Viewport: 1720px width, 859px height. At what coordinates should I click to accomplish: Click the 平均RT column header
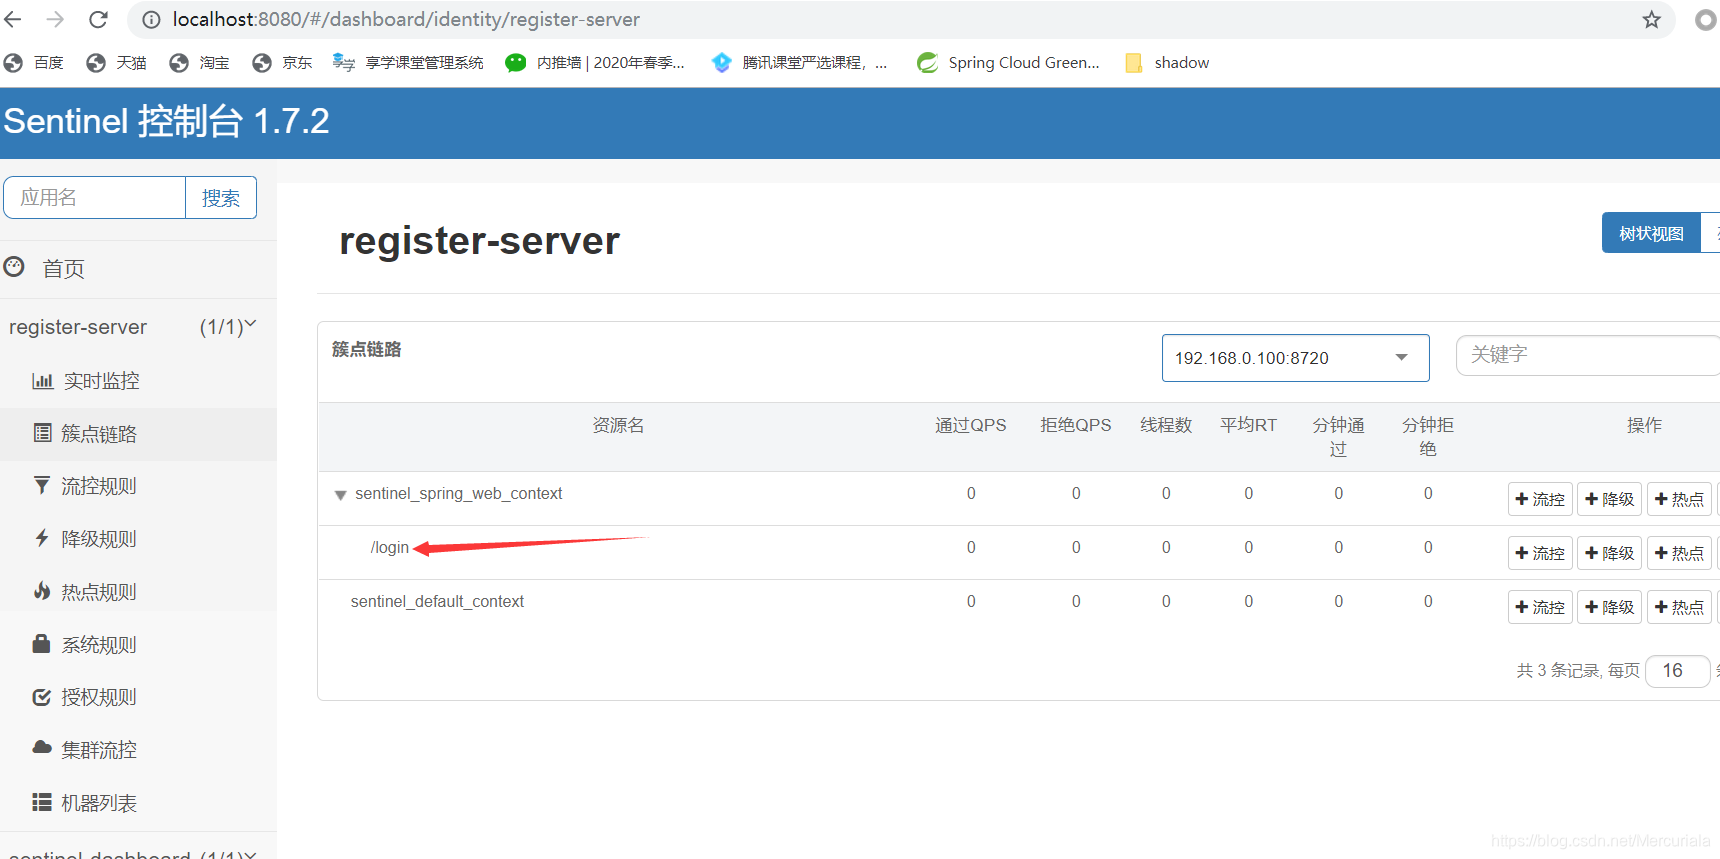pyautogui.click(x=1248, y=425)
